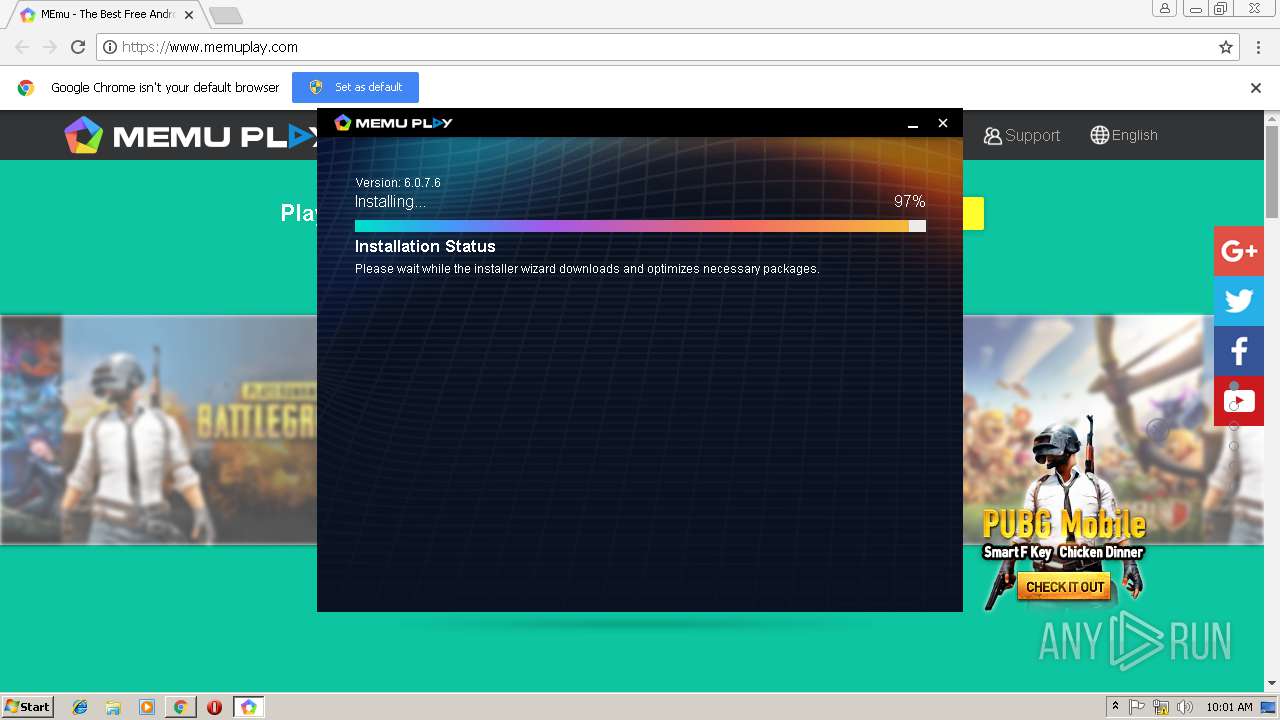This screenshot has height=720, width=1280.
Task: Dismiss the default browser notification bar
Action: click(x=1256, y=88)
